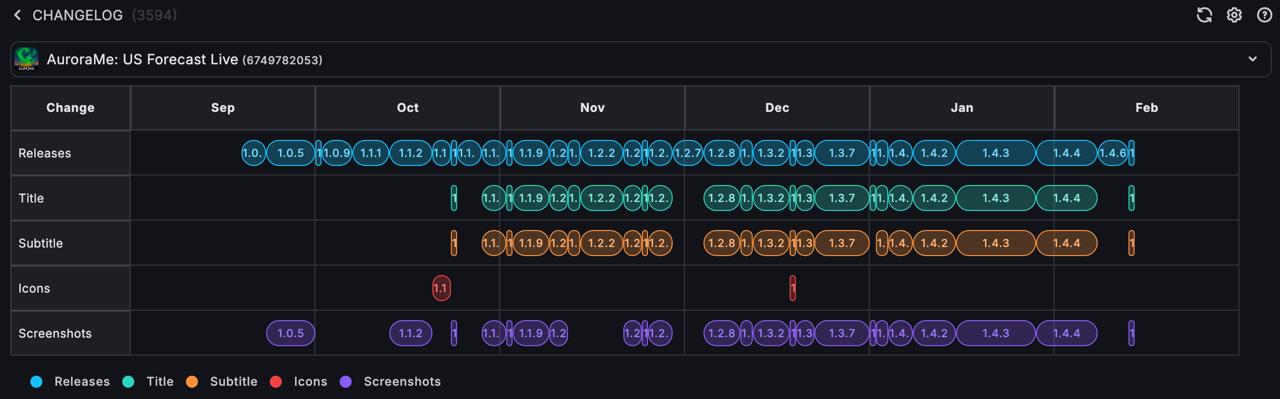1280x399 pixels.
Task: Click the 1.1.9 marker in Screenshots row
Action: pyautogui.click(x=531, y=333)
